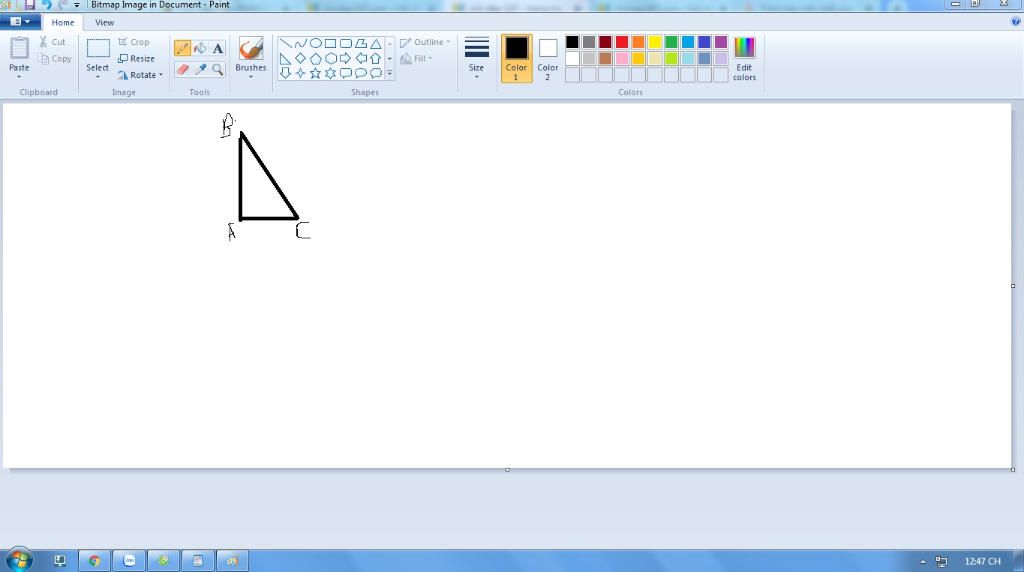Choose the Rectangle shape
Screen dimensions: 1024x572
(330, 44)
